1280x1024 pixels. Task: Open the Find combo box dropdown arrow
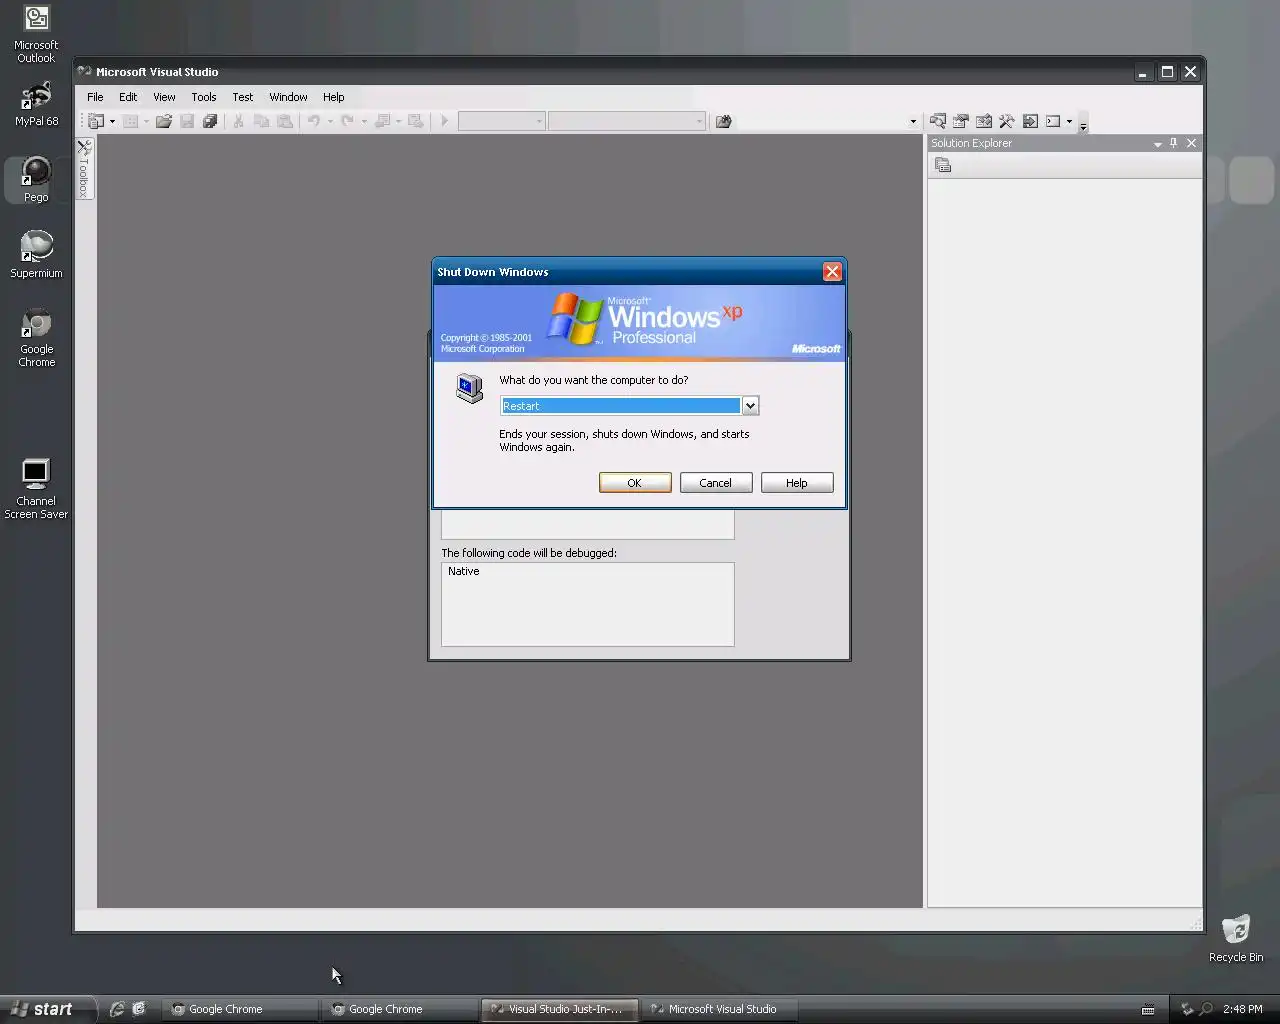pyautogui.click(x=912, y=122)
